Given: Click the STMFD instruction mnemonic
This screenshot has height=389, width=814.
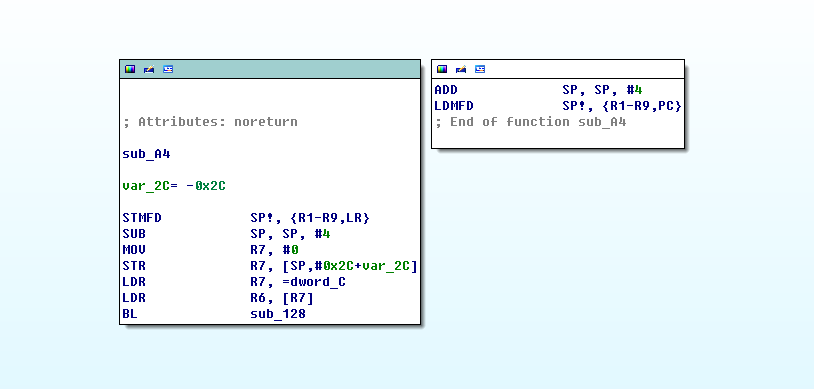Looking at the screenshot, I should [142, 218].
